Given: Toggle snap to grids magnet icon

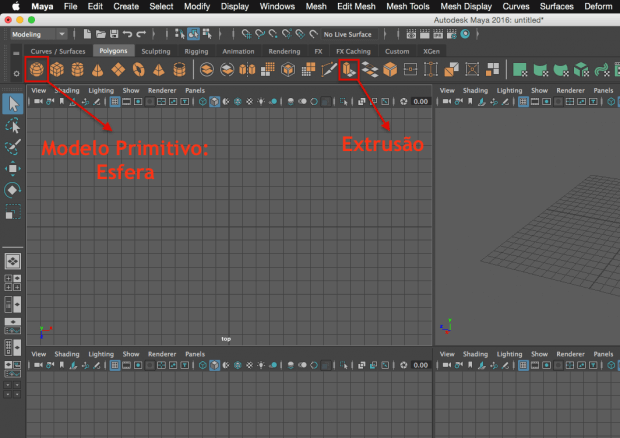Looking at the screenshot, I should click(246, 34).
